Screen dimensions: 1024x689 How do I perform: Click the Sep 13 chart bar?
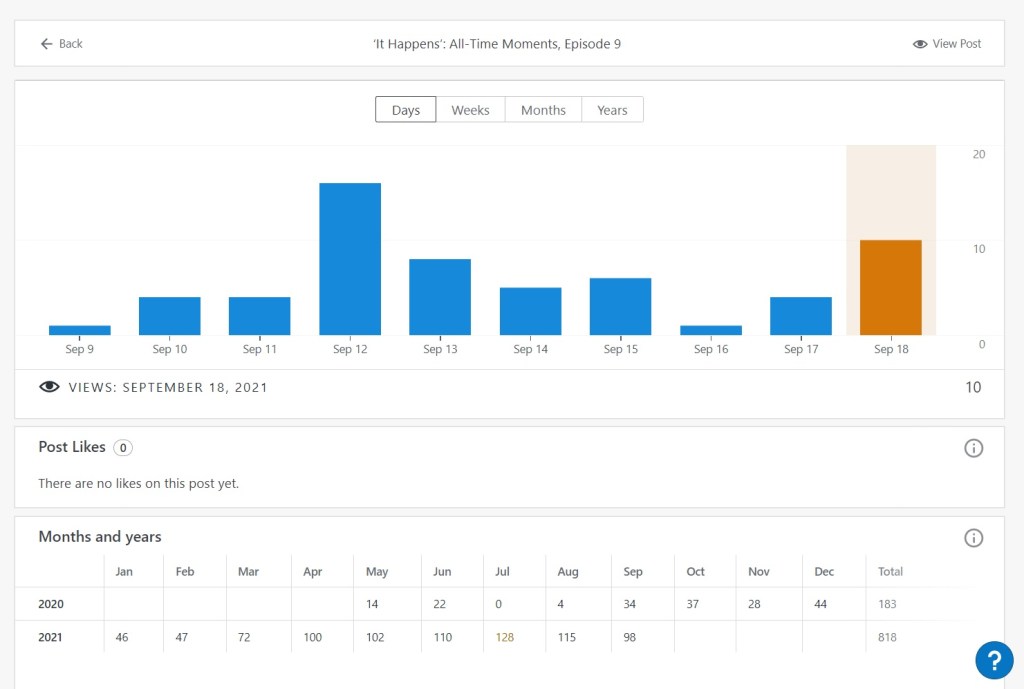pyautogui.click(x=440, y=297)
